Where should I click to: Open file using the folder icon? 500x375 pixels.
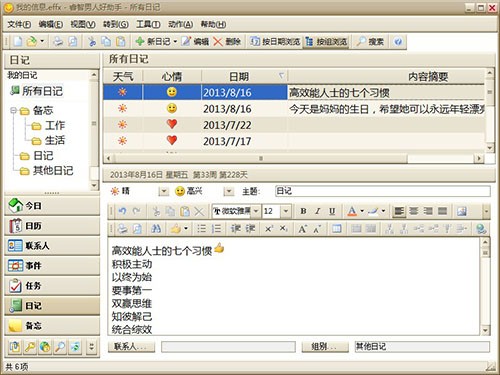tap(31, 41)
